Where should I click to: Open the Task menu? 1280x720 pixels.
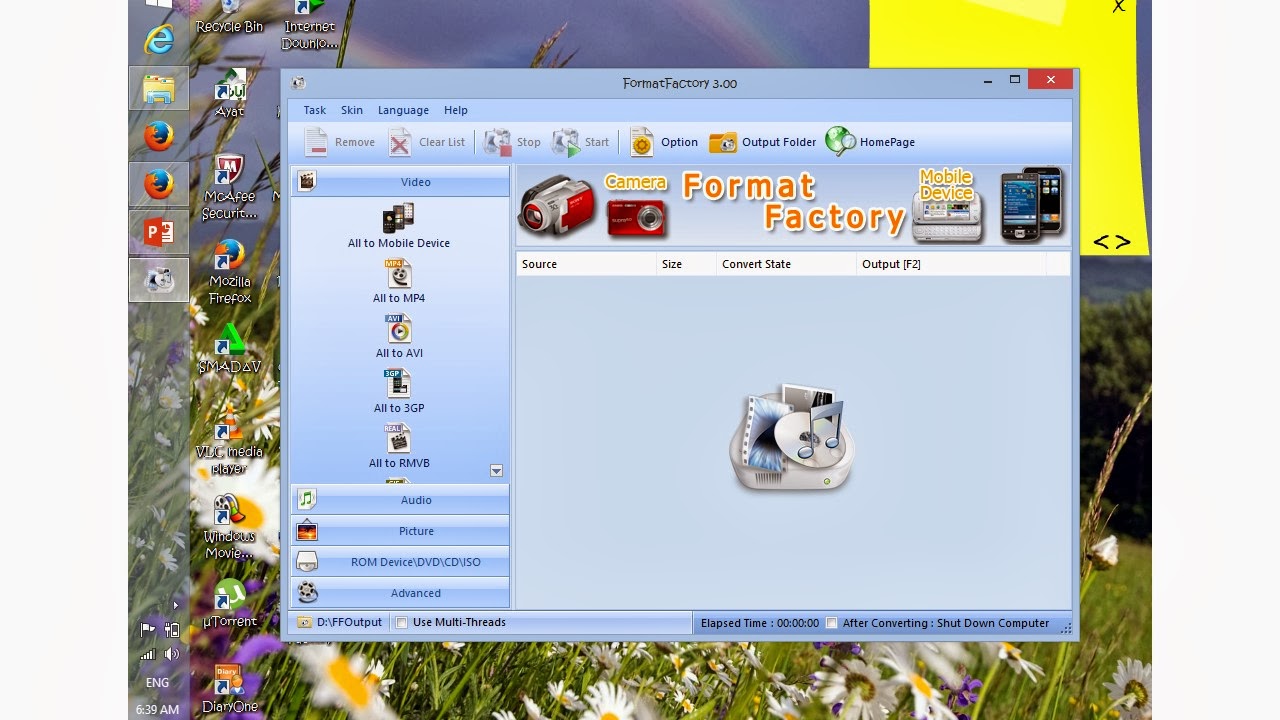(314, 110)
